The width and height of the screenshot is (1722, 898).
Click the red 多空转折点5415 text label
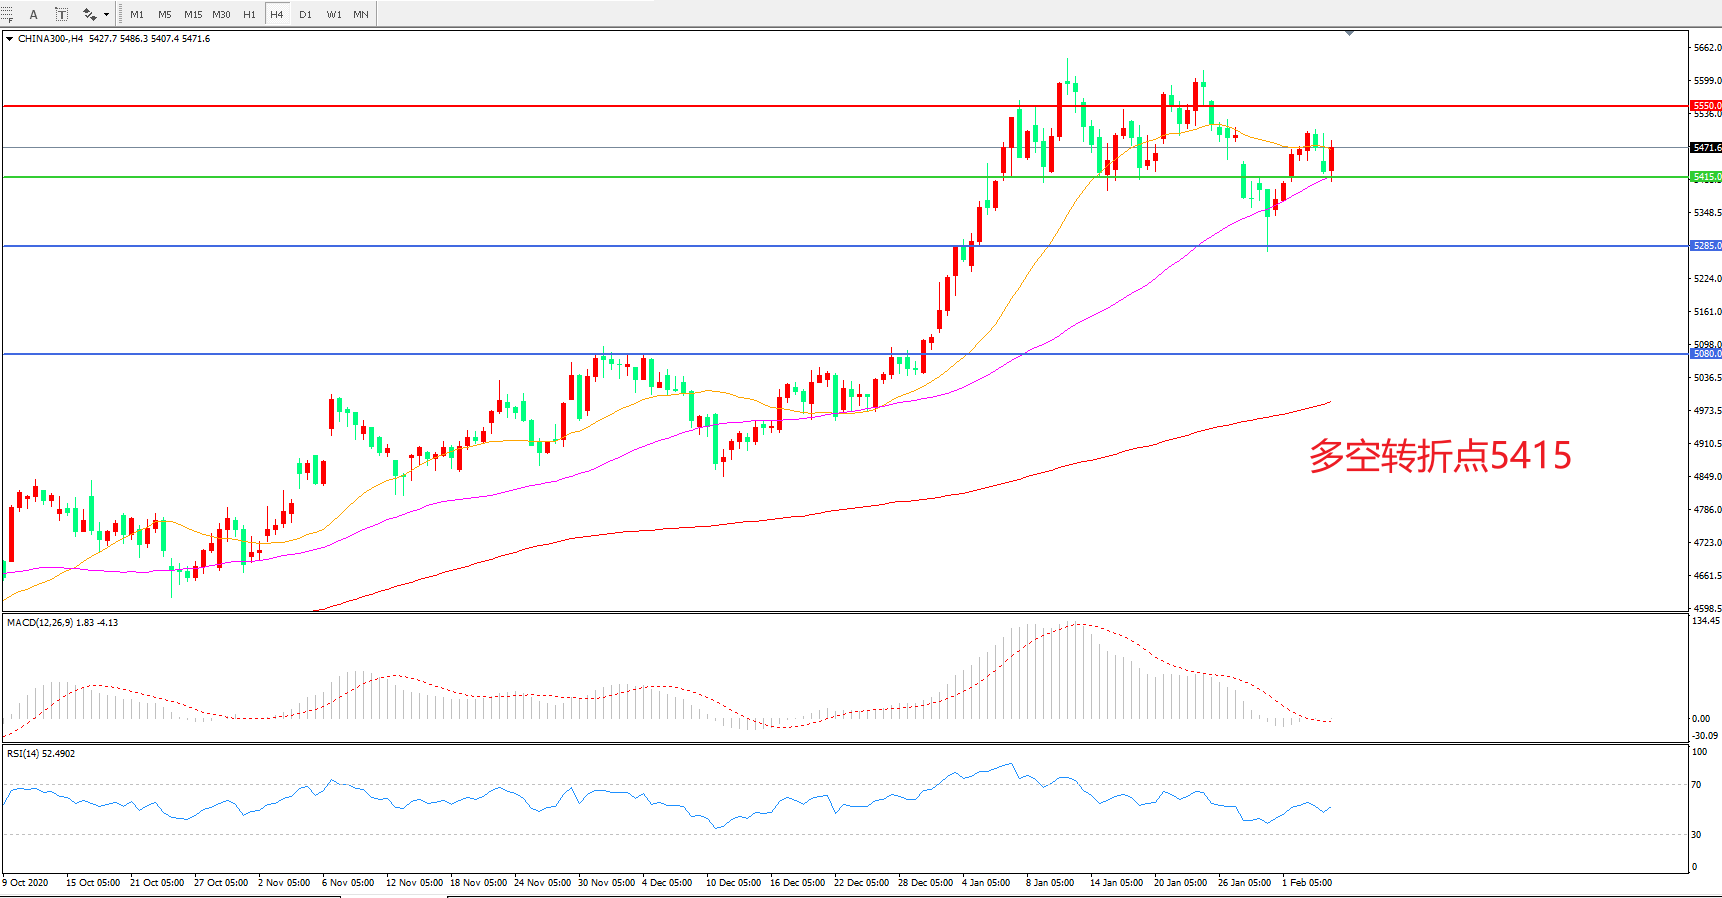(1440, 456)
